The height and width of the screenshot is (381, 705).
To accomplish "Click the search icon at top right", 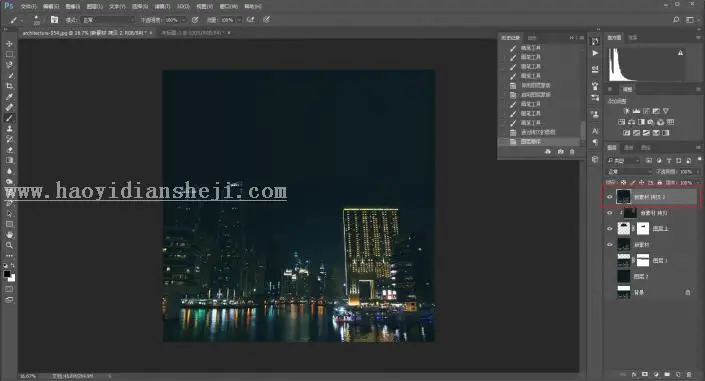I will (676, 20).
